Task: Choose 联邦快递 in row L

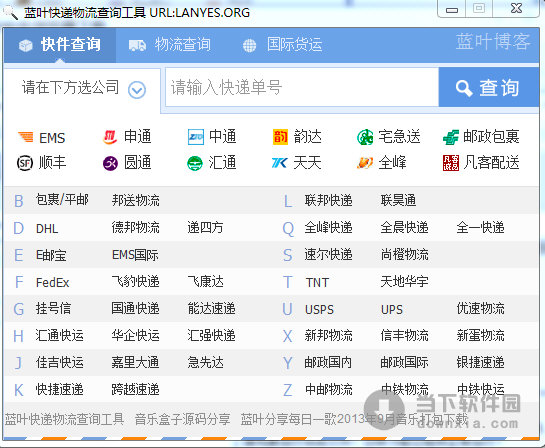Action: (328, 201)
